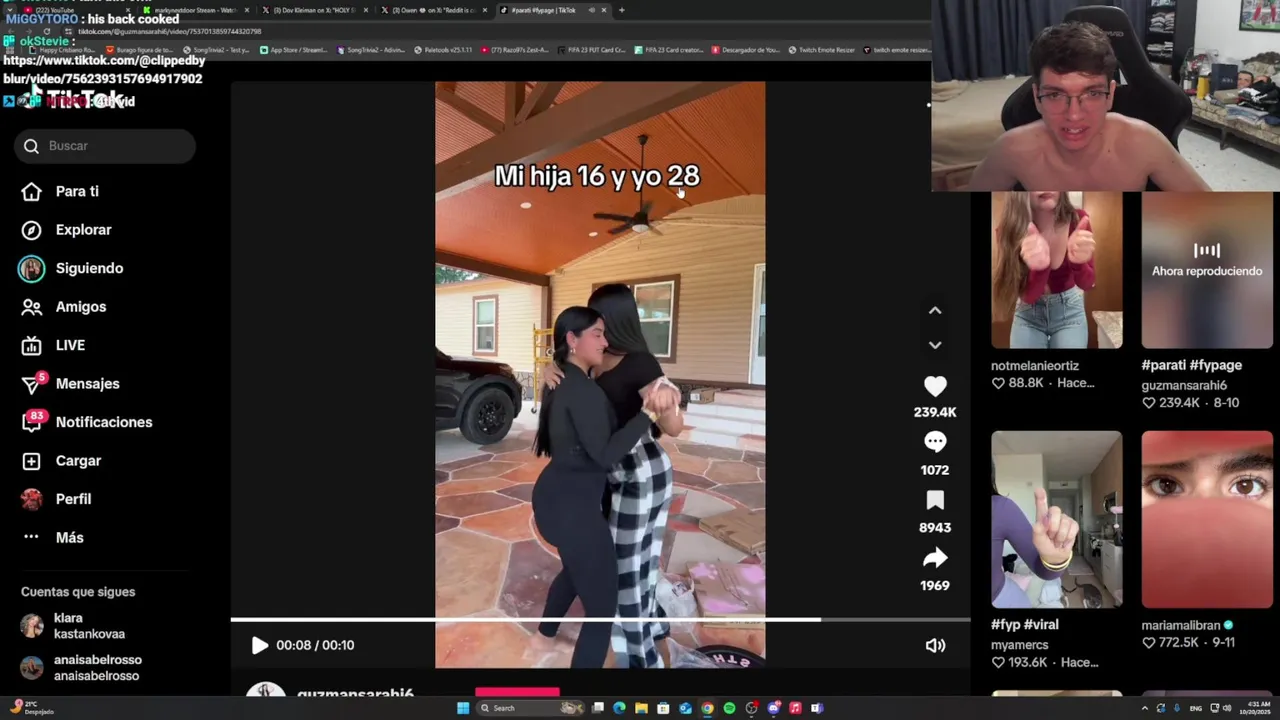Open the weather widget on taskbar

(x=30, y=708)
